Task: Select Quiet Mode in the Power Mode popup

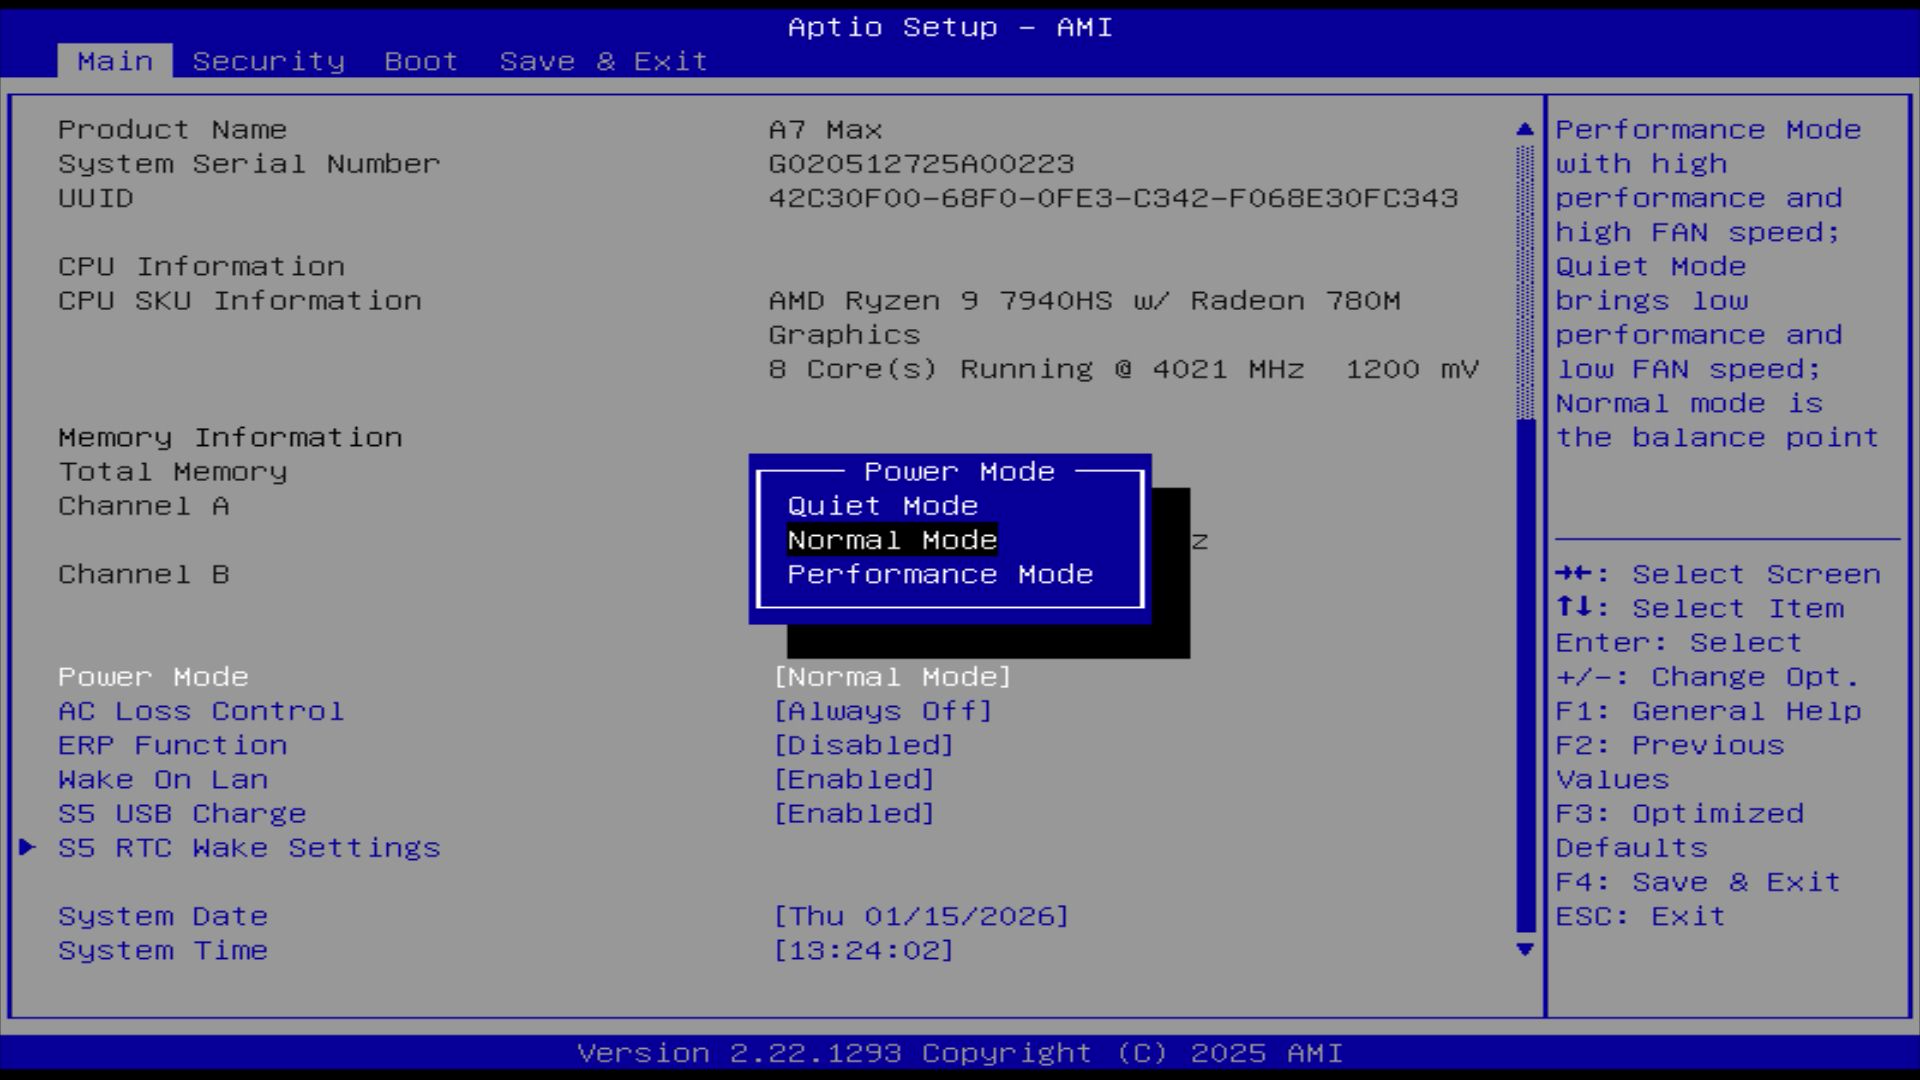Action: click(x=882, y=506)
